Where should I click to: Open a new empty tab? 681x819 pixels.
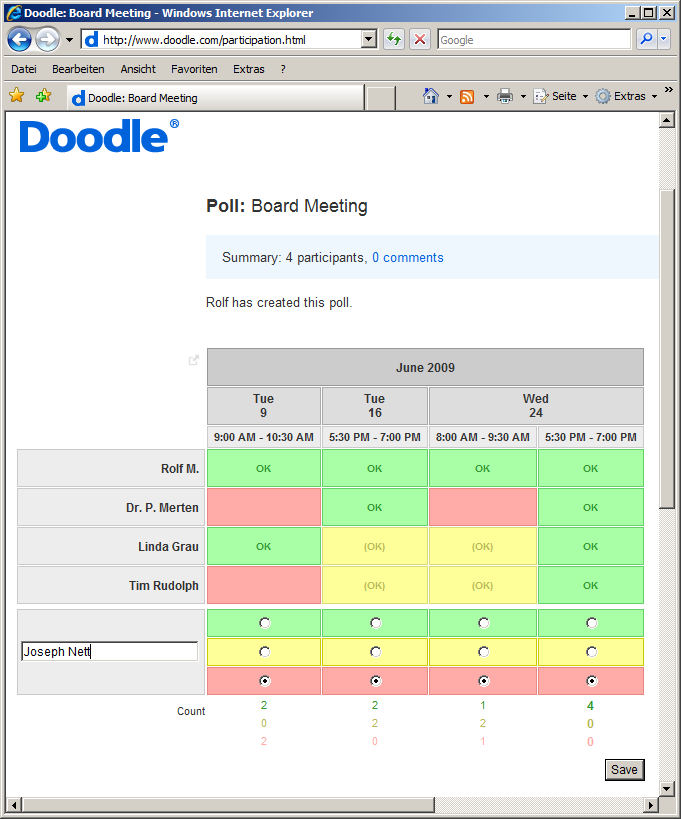(x=380, y=98)
